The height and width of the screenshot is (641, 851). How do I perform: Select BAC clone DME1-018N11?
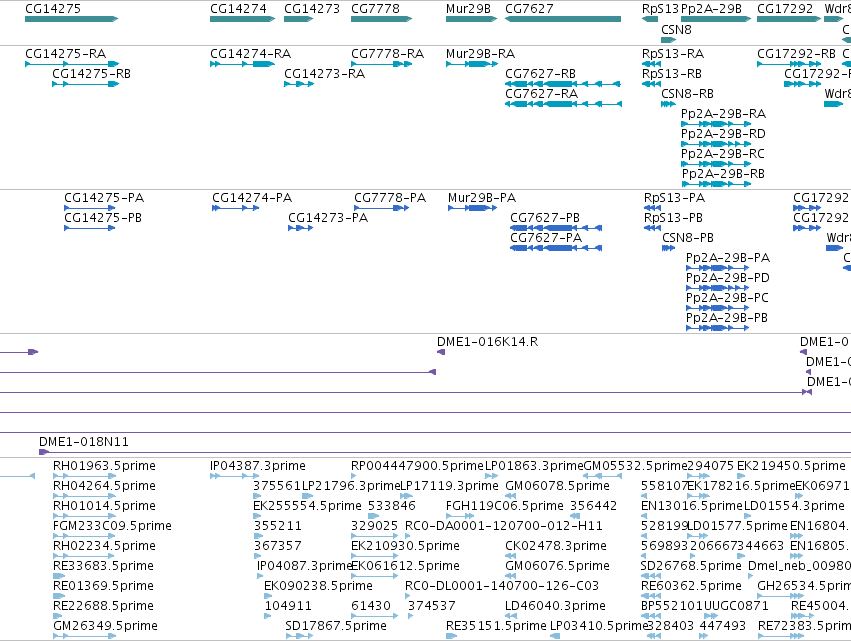point(84,442)
